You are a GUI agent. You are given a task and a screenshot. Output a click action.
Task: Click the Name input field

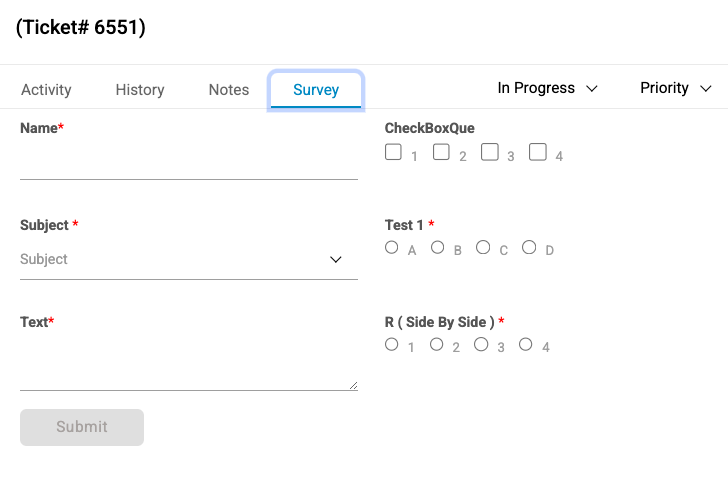(188, 162)
